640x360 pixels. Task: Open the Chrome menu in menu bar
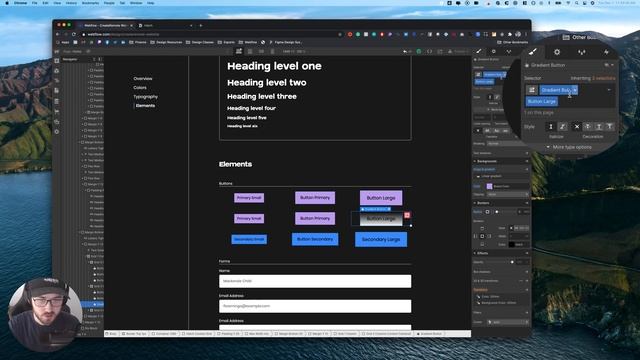20,3
